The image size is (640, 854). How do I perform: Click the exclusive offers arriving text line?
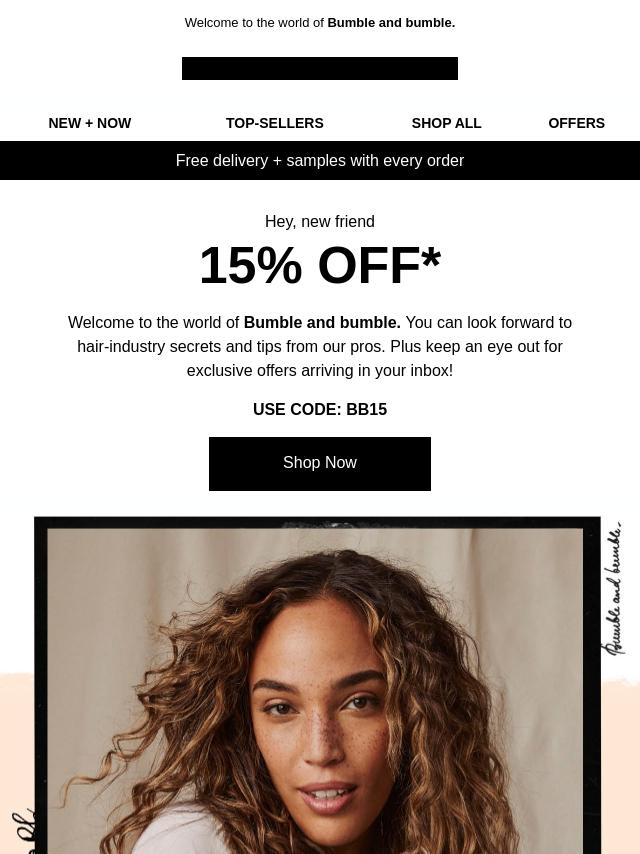(320, 370)
